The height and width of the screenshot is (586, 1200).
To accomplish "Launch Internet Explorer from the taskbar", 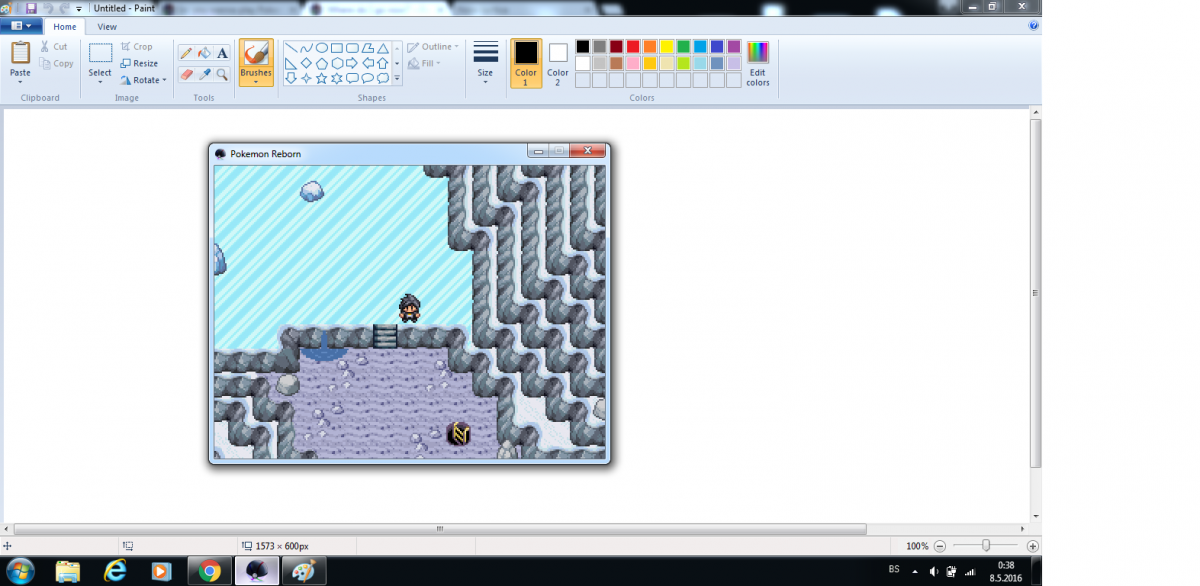I will click(x=116, y=571).
